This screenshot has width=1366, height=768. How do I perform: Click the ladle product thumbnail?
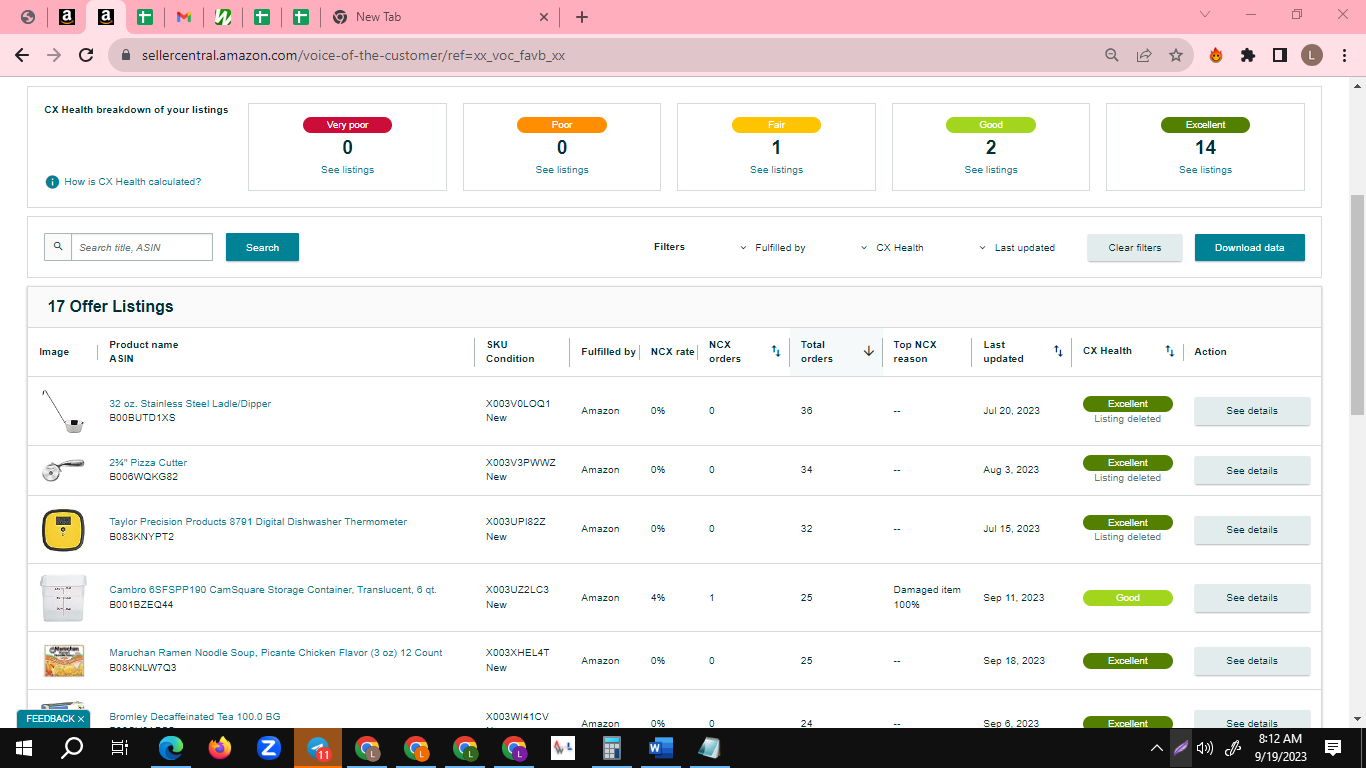coord(63,411)
